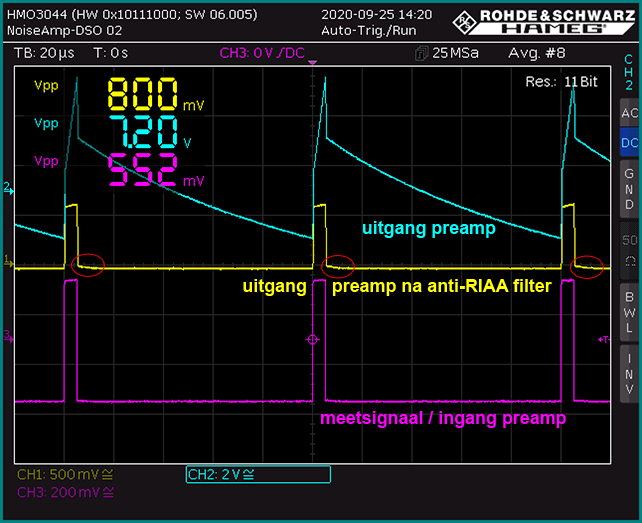Click 'meetsignaal / ingang preamp' label

coord(443,419)
